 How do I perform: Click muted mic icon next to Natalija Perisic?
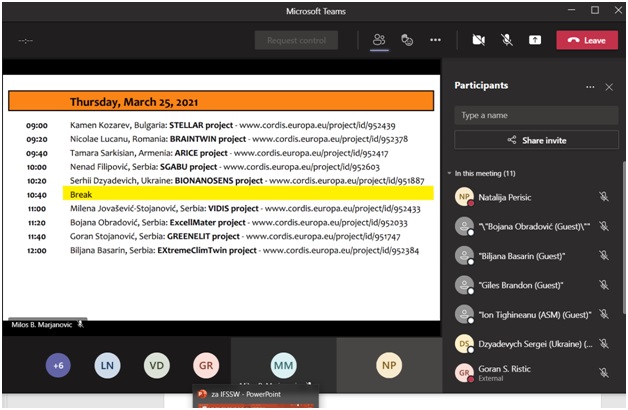point(603,198)
